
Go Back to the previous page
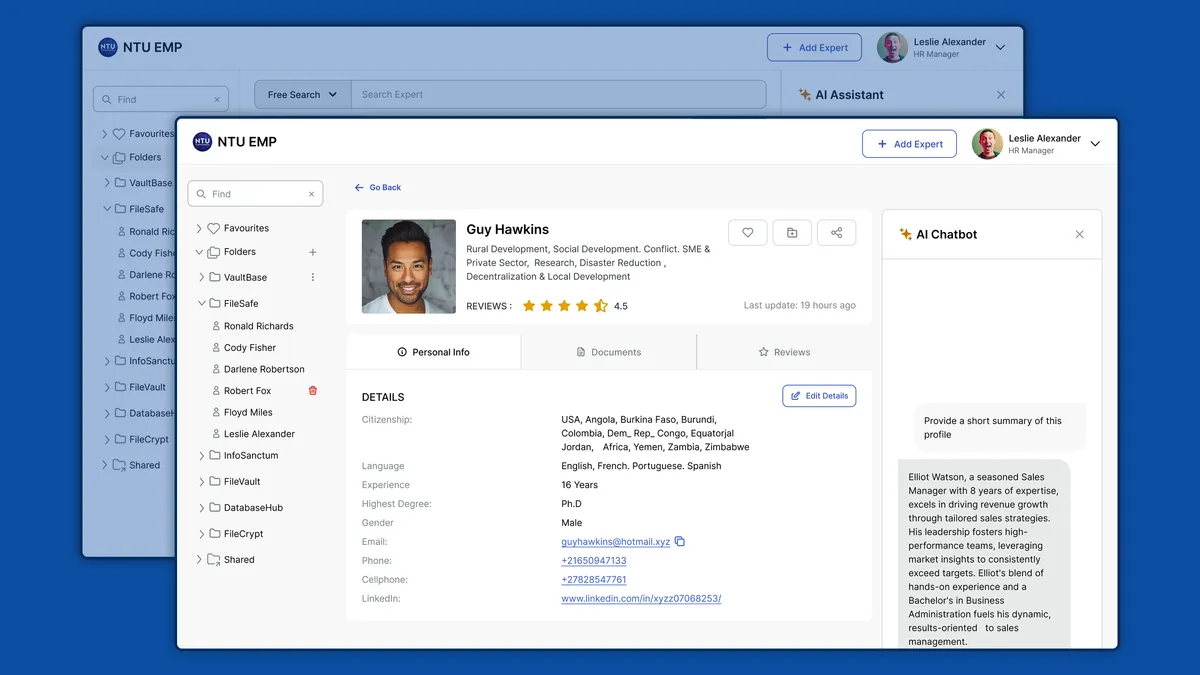click(378, 187)
